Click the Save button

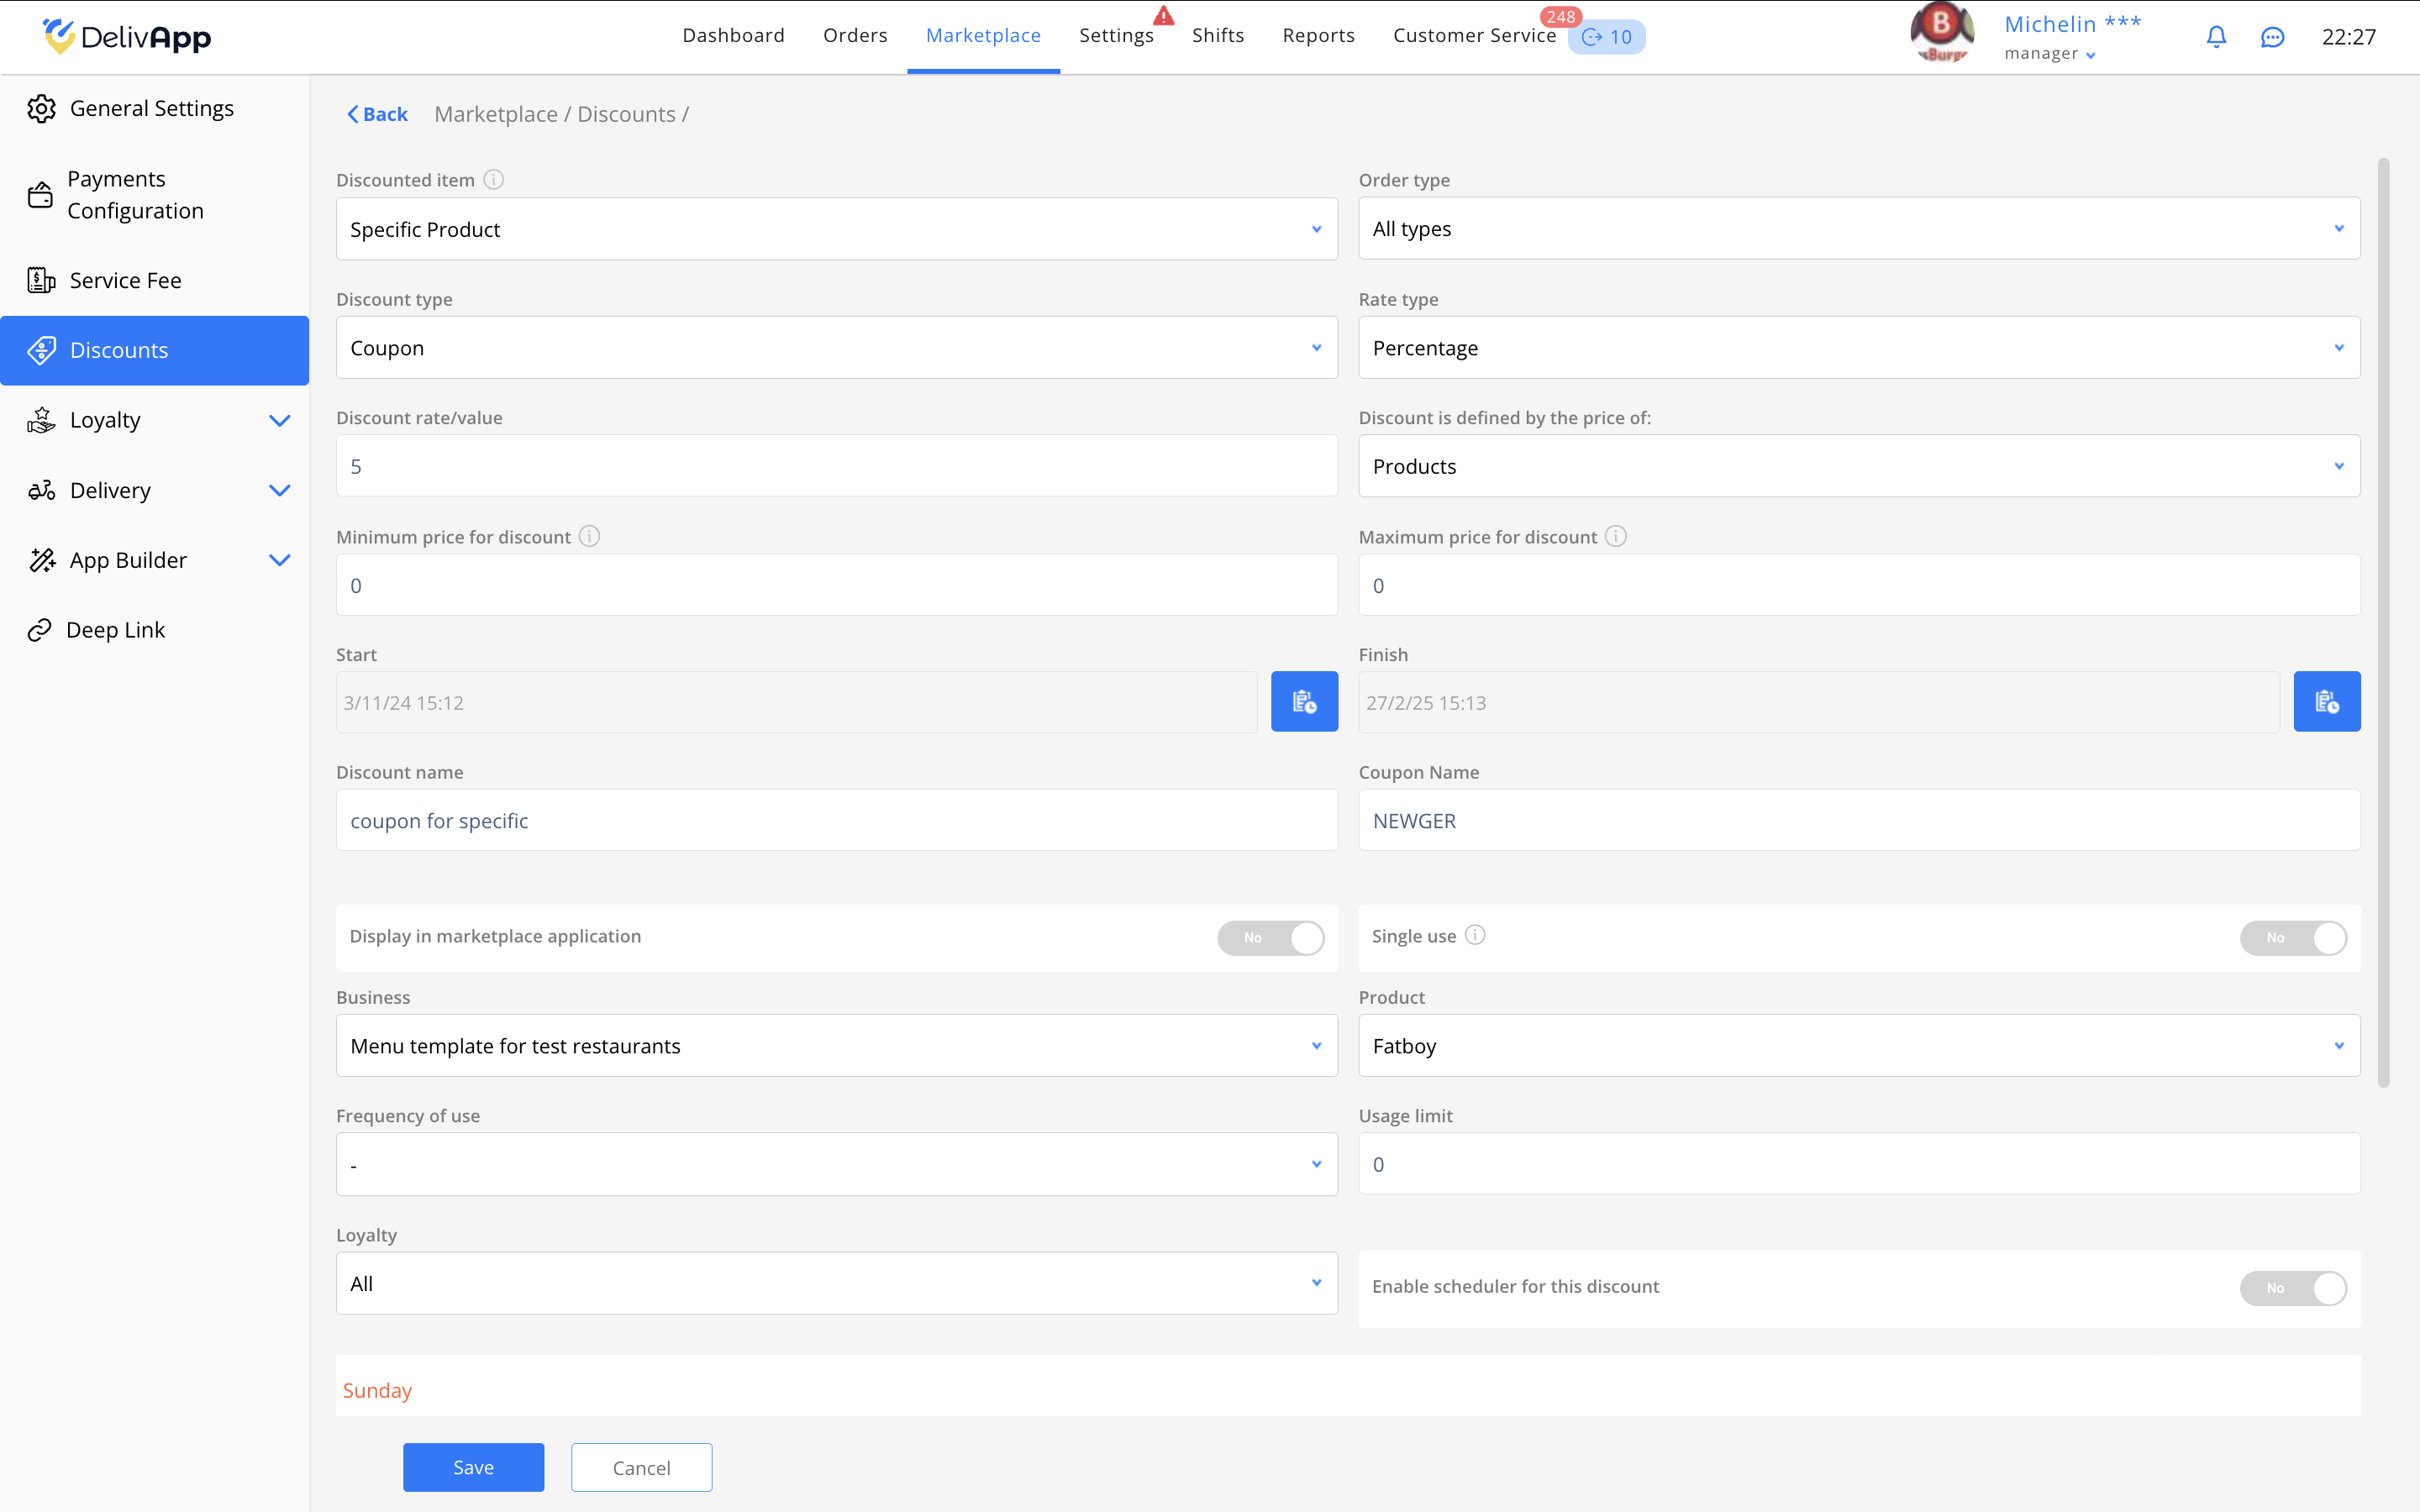(473, 1467)
